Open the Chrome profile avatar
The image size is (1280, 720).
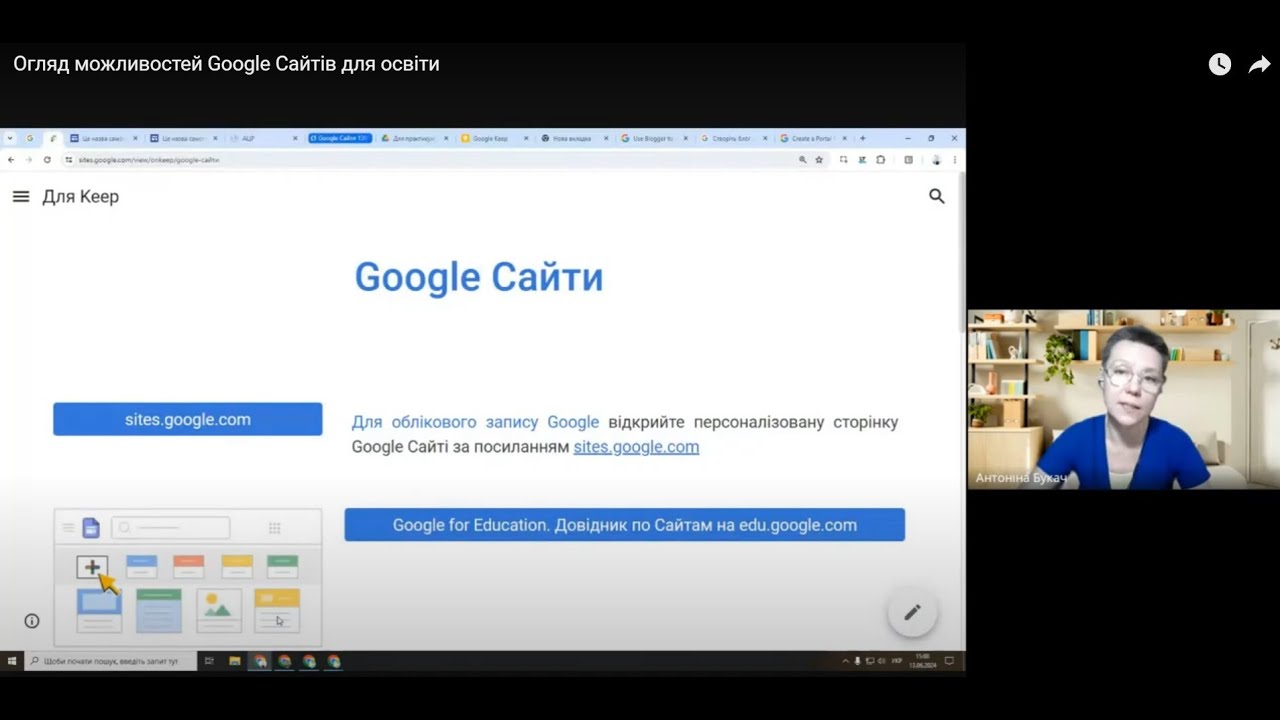pyautogui.click(x=936, y=160)
